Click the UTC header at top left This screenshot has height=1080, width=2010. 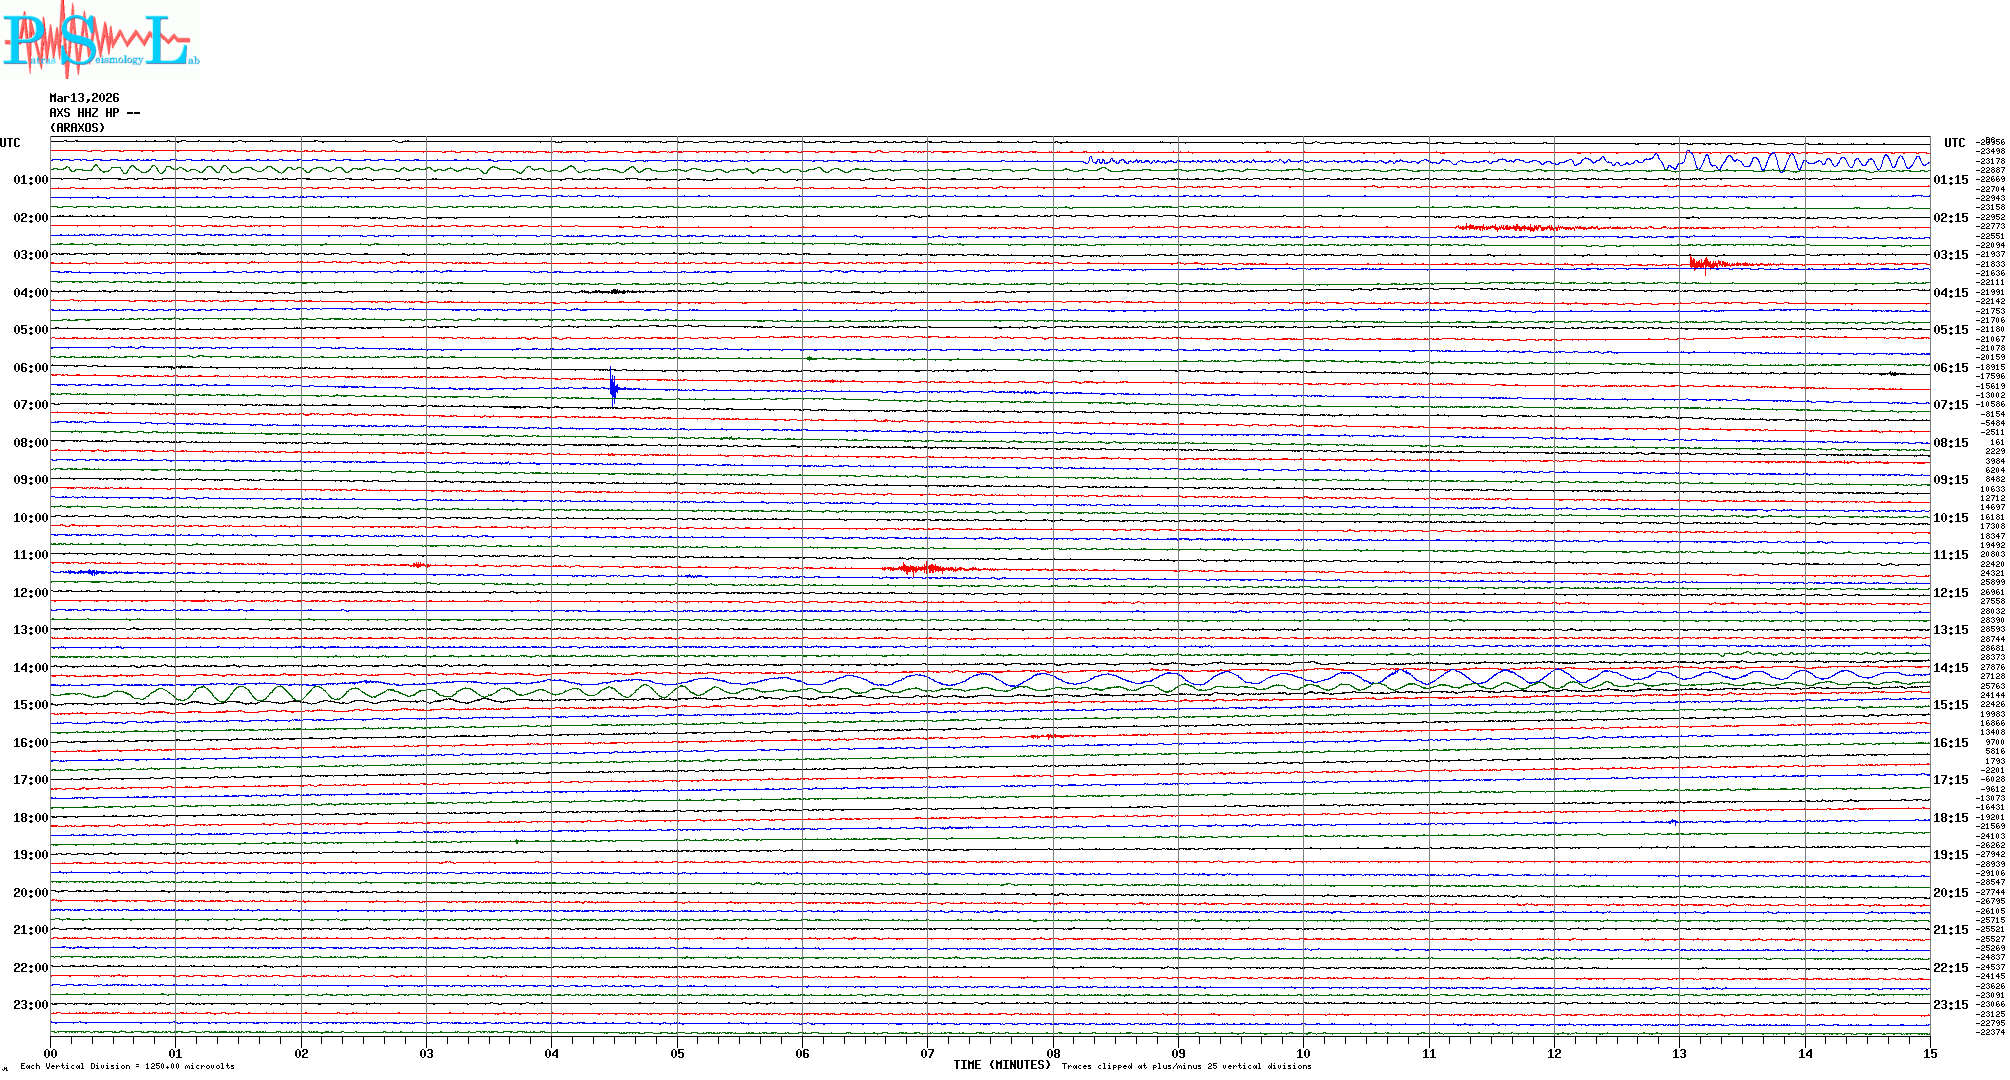[x=10, y=143]
